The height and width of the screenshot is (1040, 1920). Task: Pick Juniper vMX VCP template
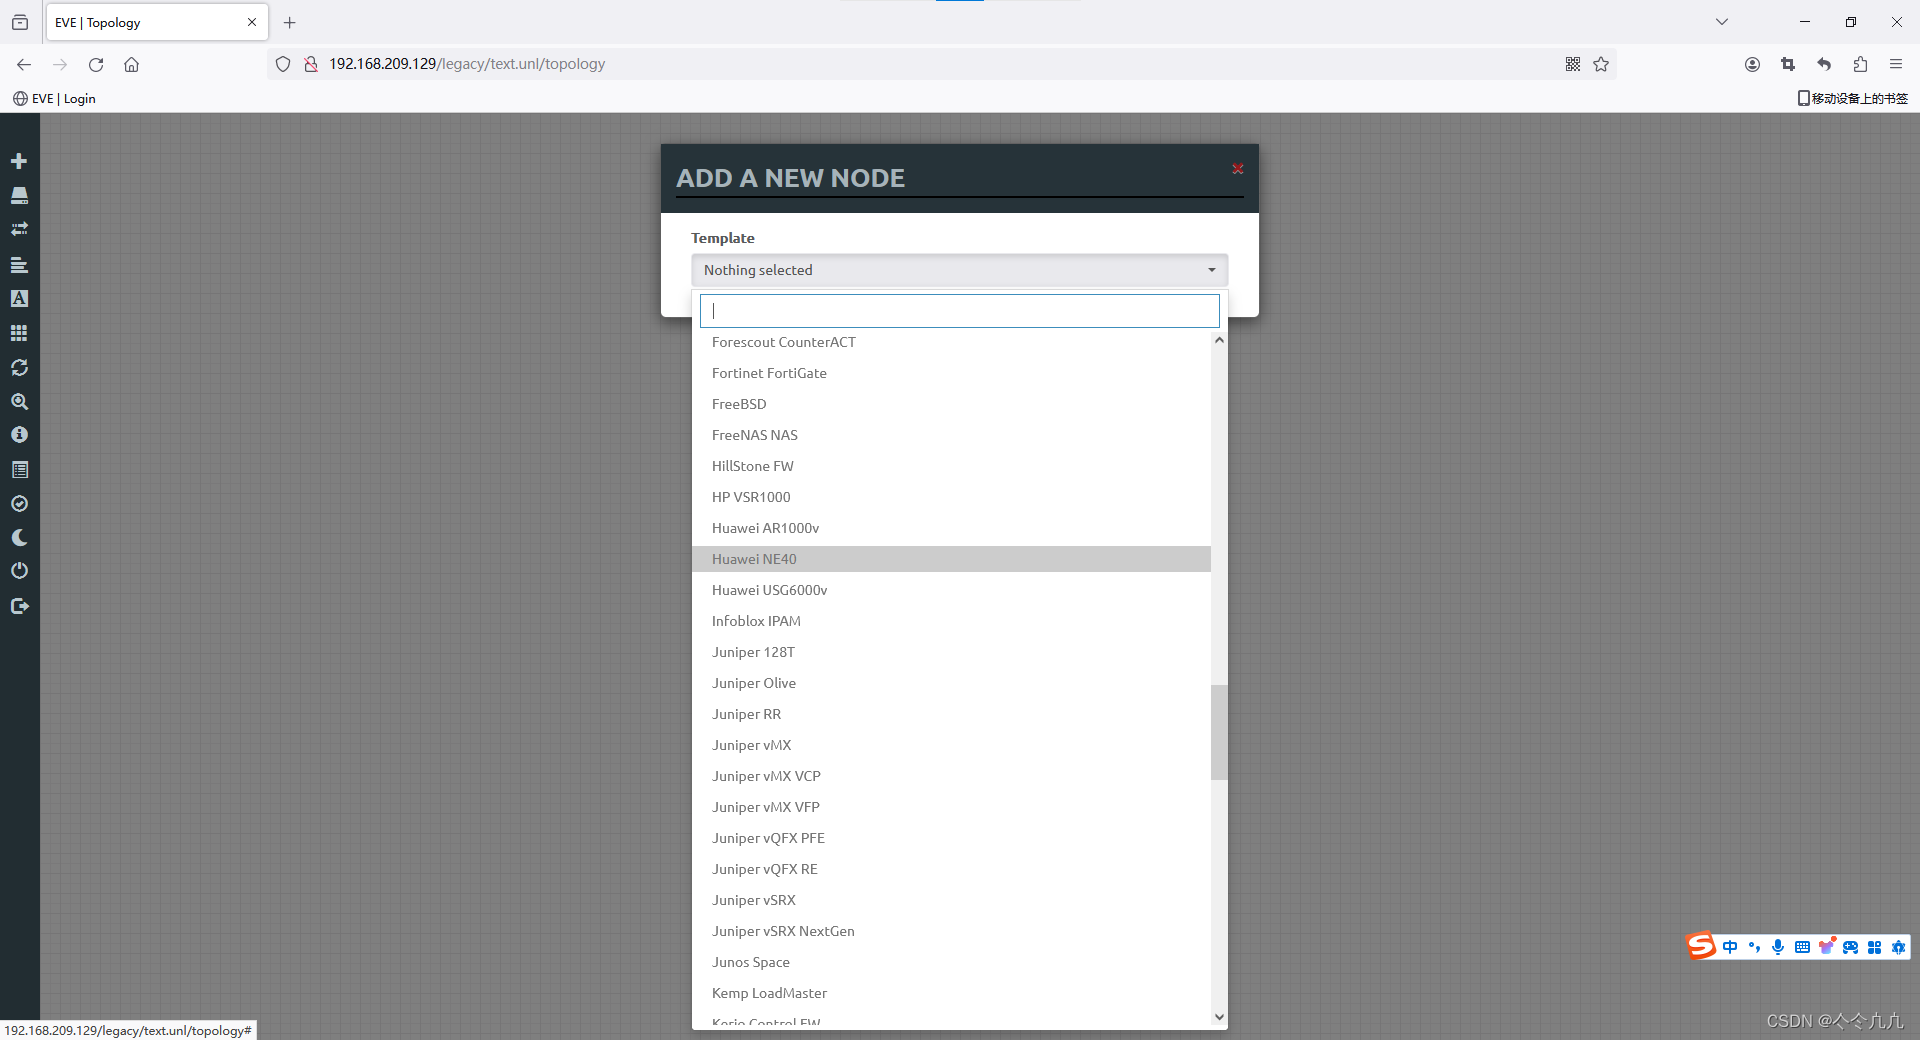click(951, 776)
